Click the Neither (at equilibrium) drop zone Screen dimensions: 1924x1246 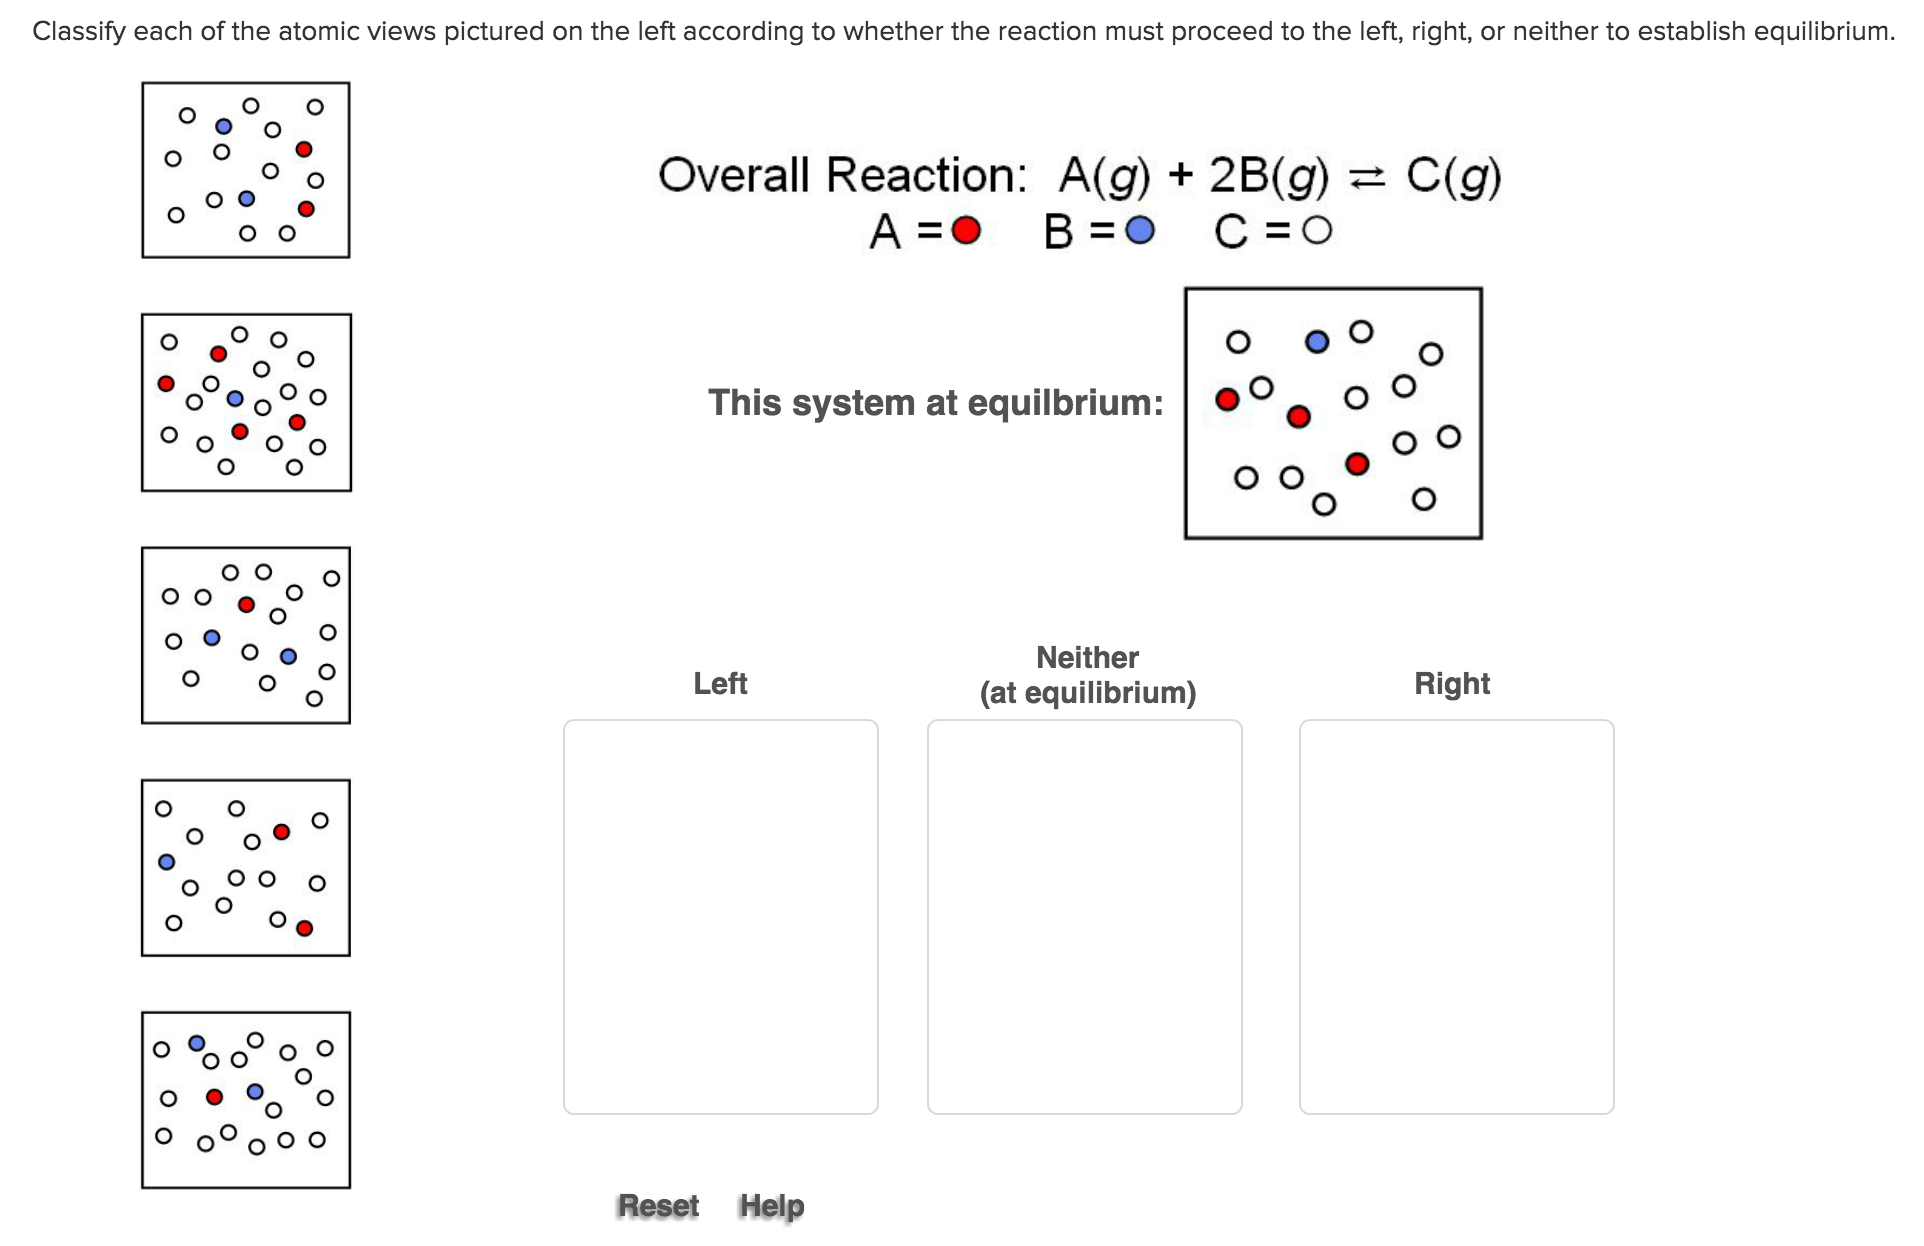point(1085,915)
